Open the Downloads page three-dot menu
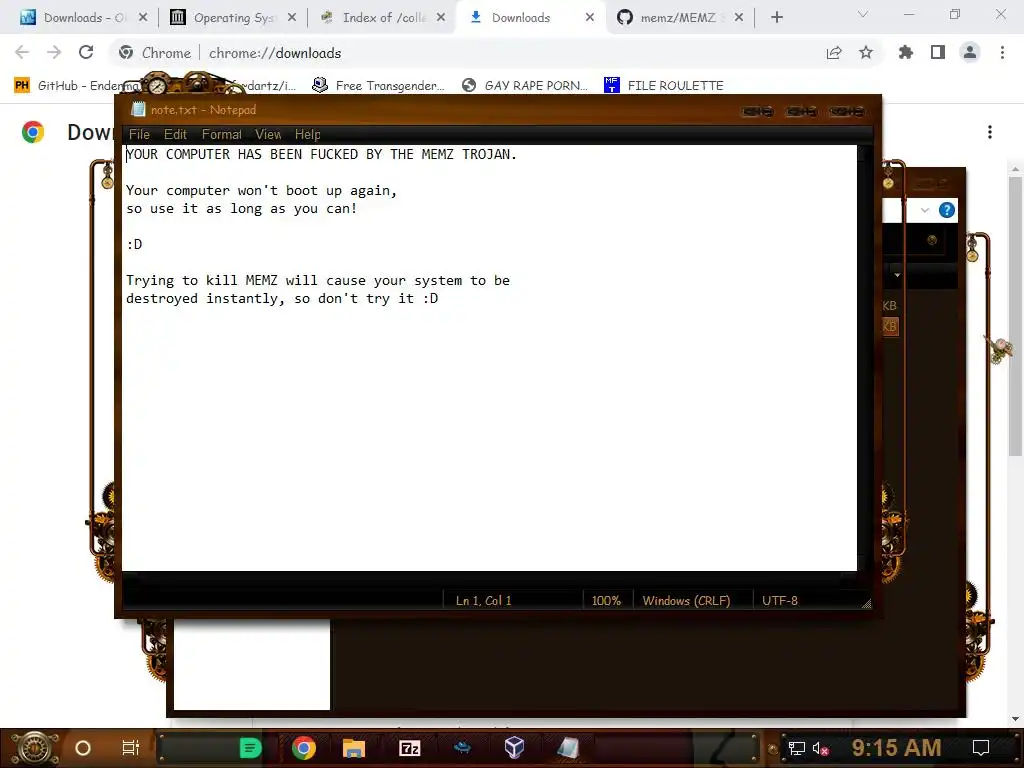Image resolution: width=1024 pixels, height=768 pixels. (990, 133)
